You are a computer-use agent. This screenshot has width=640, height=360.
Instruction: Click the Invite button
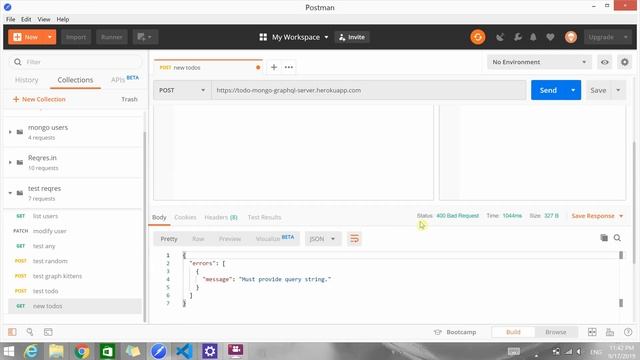[x=352, y=37]
